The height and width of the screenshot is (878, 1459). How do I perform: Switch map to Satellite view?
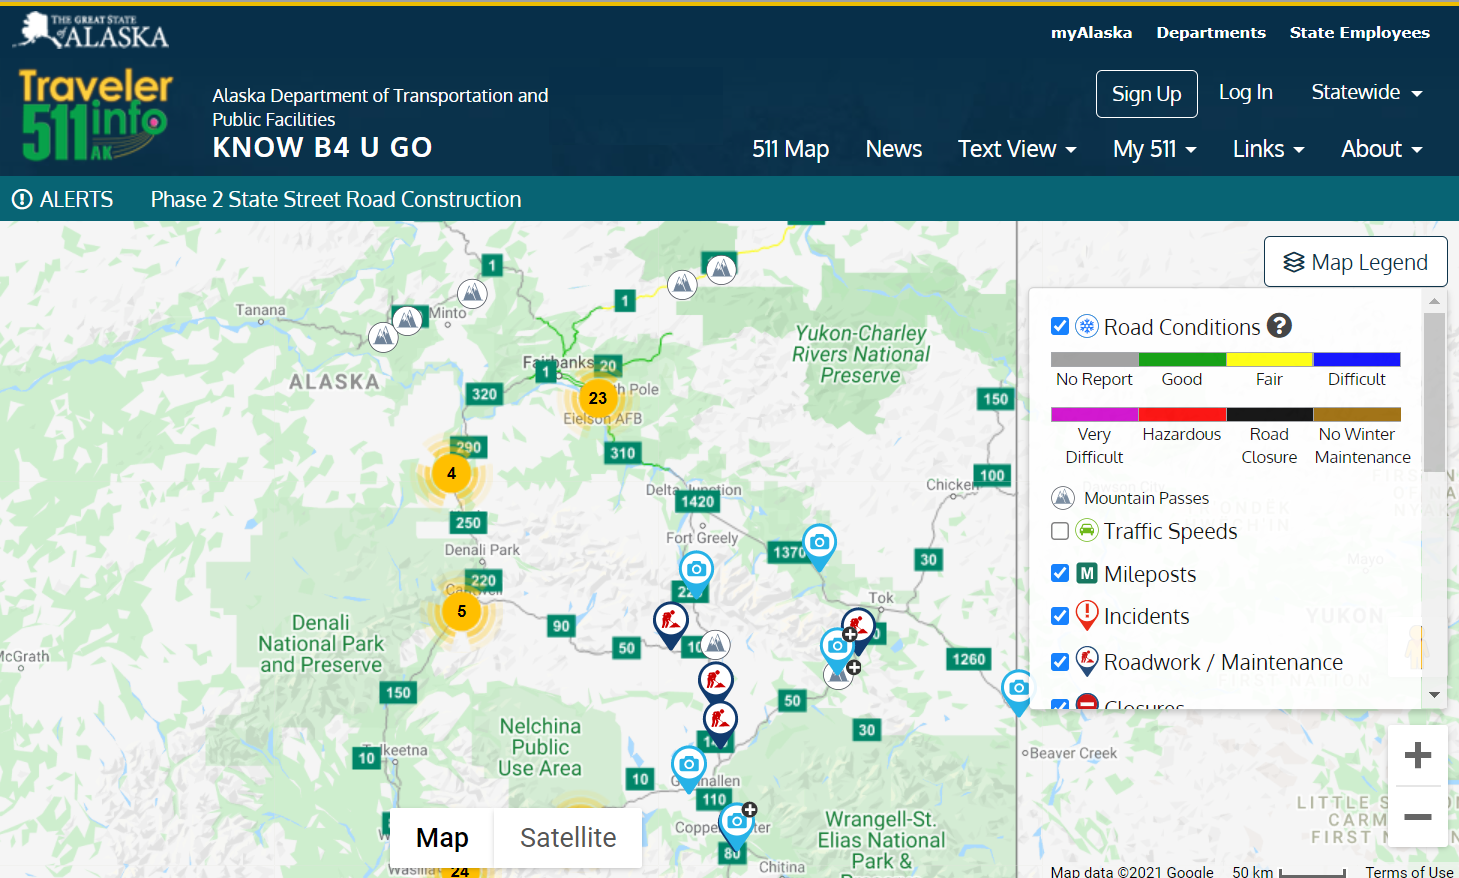(x=567, y=837)
